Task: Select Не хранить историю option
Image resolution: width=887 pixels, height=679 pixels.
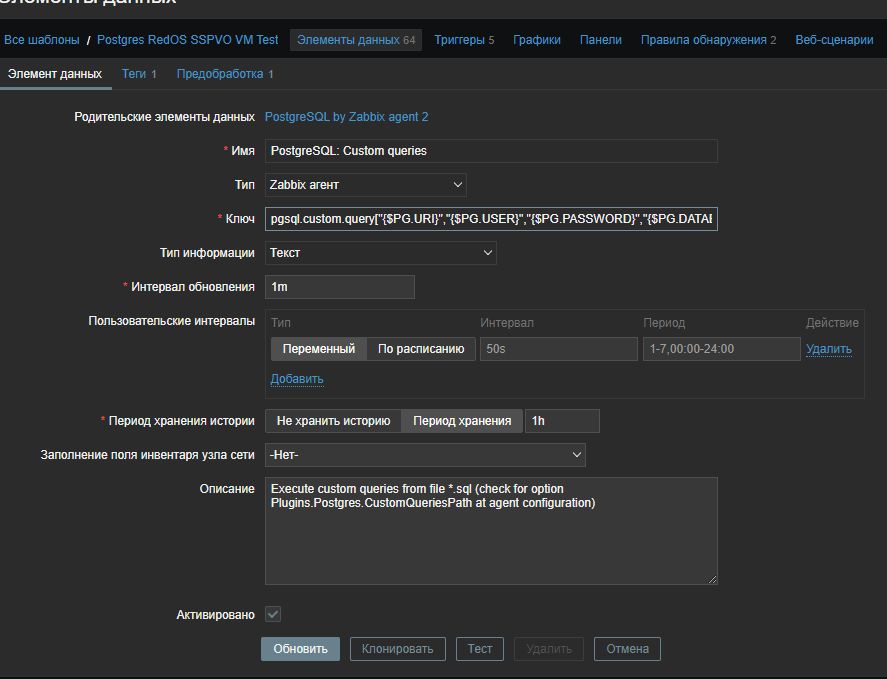Action: [x=333, y=421]
